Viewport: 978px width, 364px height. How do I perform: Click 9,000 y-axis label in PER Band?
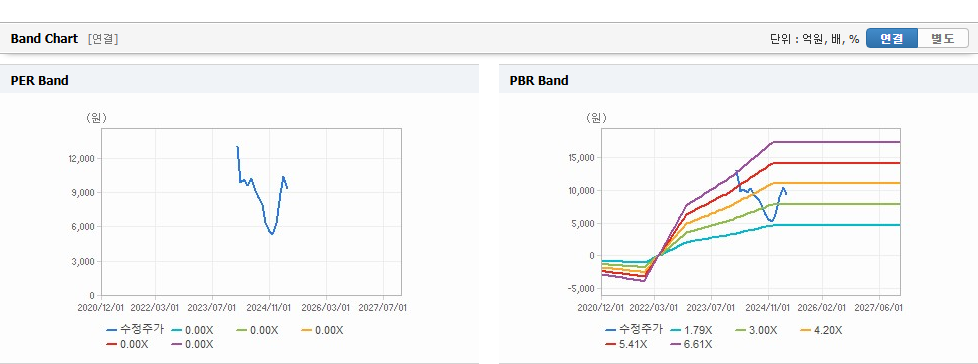(x=83, y=193)
